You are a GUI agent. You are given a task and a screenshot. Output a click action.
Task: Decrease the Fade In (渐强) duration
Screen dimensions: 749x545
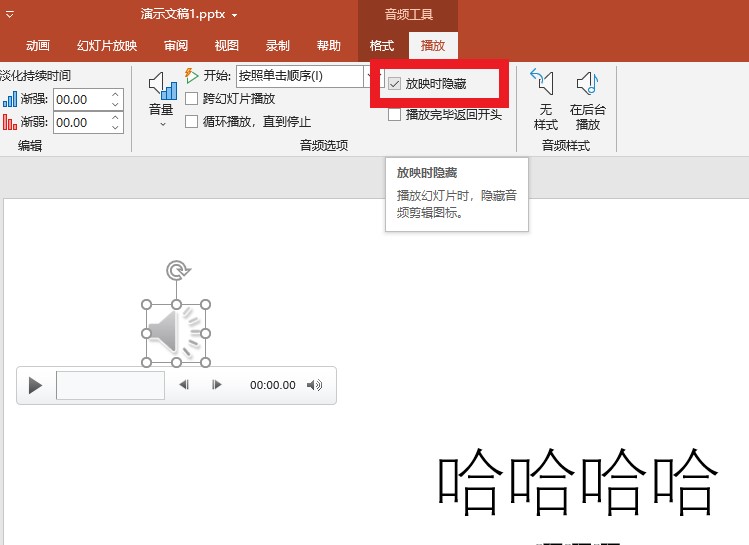pyautogui.click(x=115, y=104)
